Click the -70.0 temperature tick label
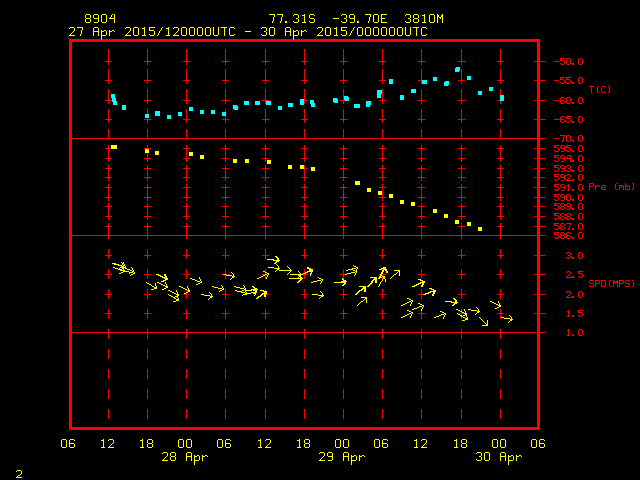The height and width of the screenshot is (480, 640). point(568,139)
